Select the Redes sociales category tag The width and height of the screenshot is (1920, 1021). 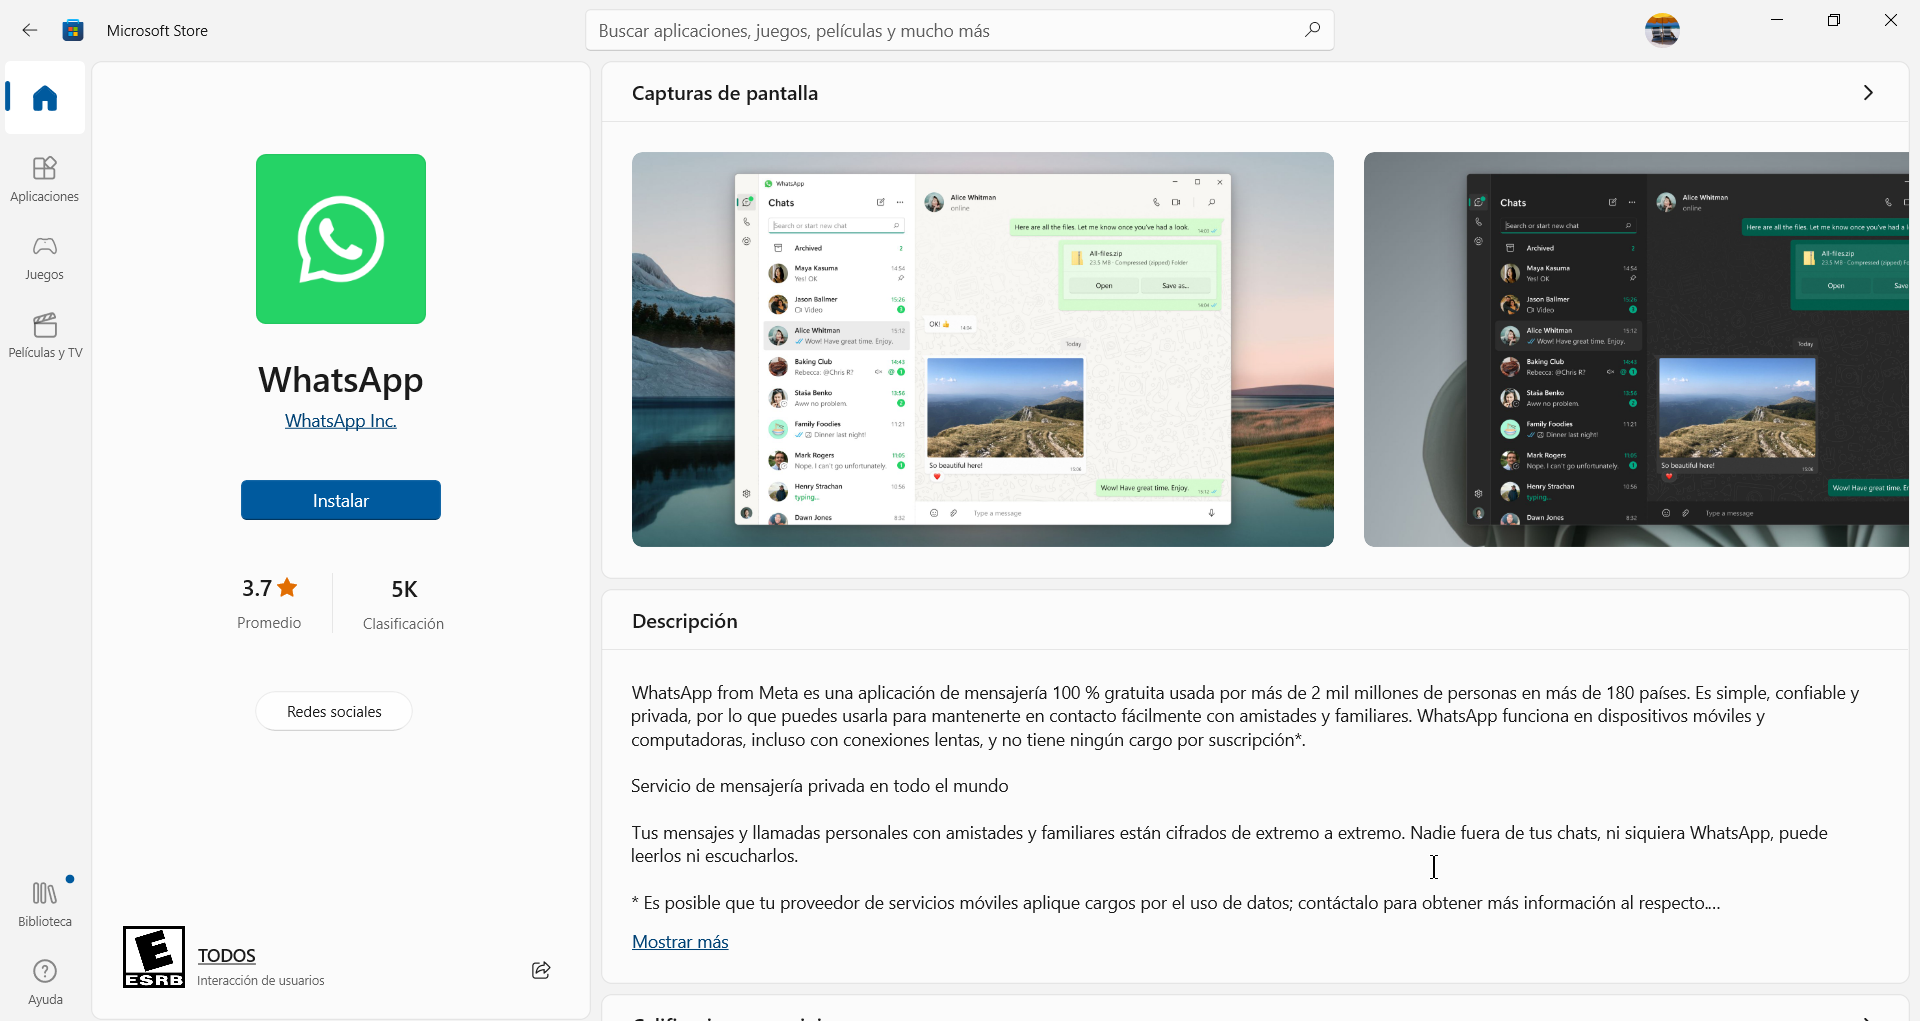click(334, 711)
